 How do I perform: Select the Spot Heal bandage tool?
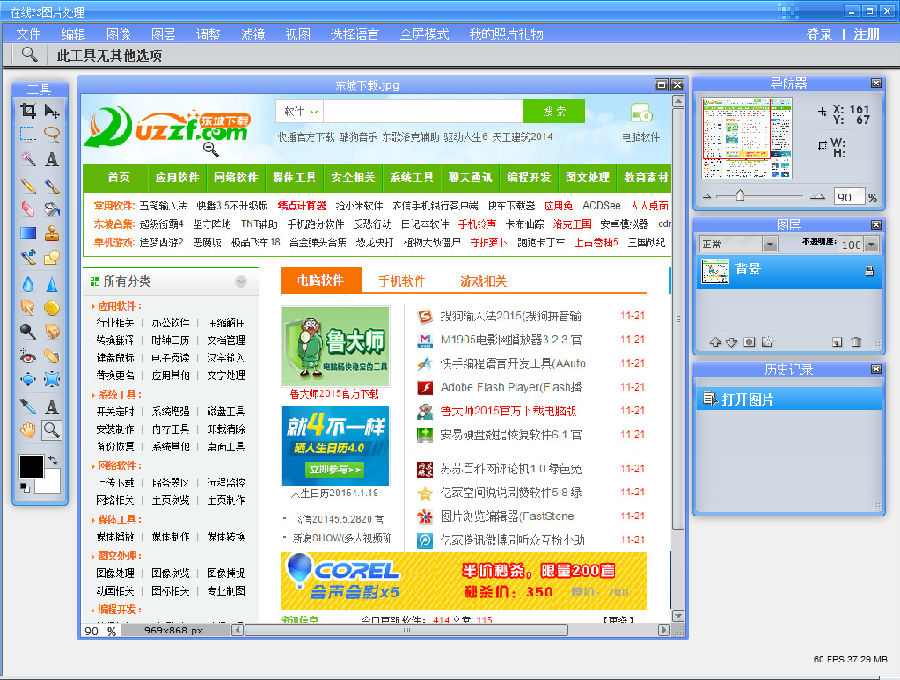[x=52, y=356]
